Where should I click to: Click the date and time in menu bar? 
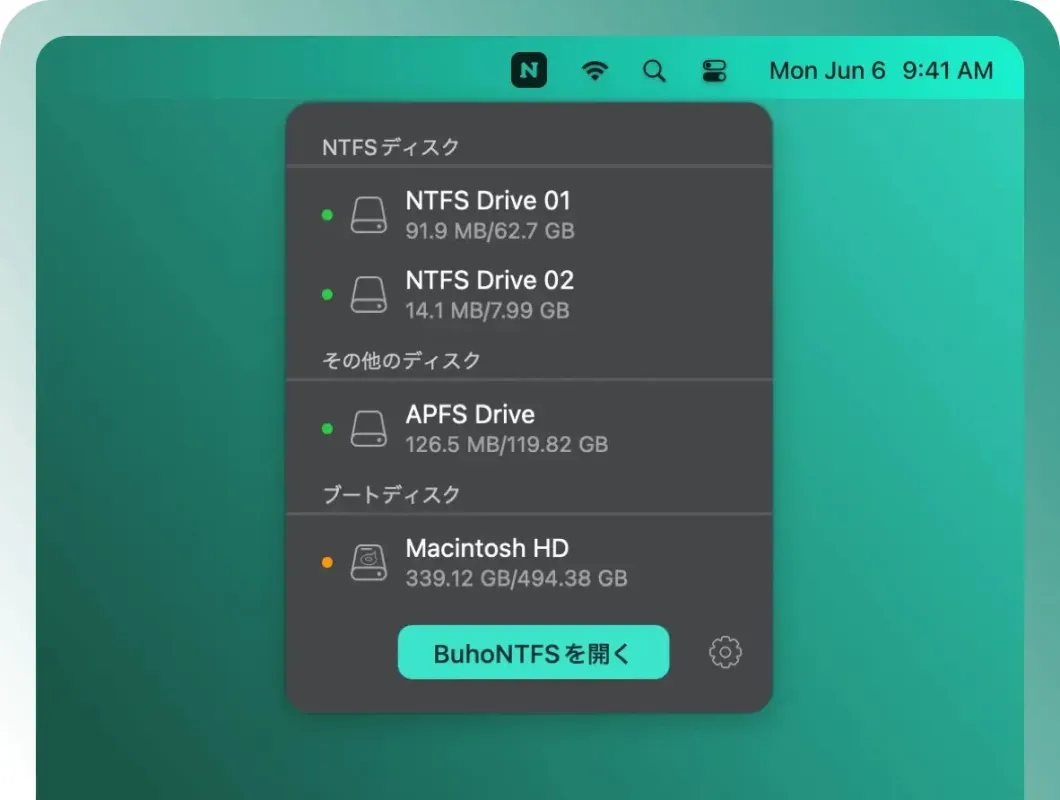click(x=880, y=70)
